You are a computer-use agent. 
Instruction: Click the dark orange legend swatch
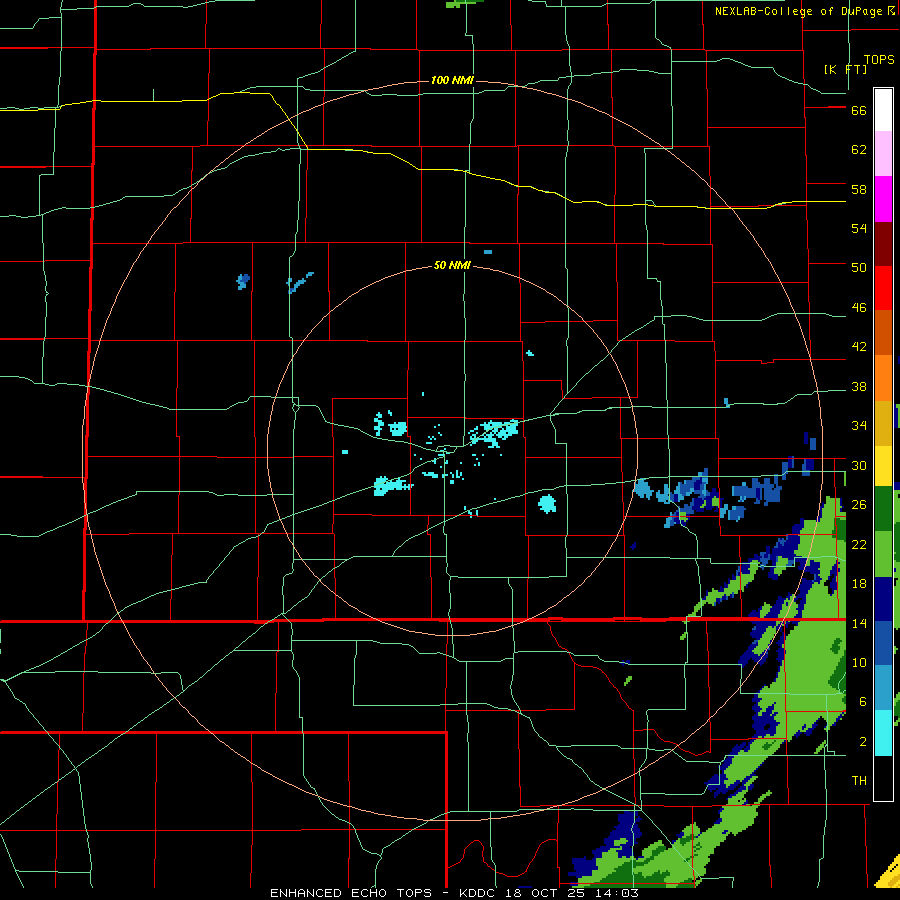(883, 333)
